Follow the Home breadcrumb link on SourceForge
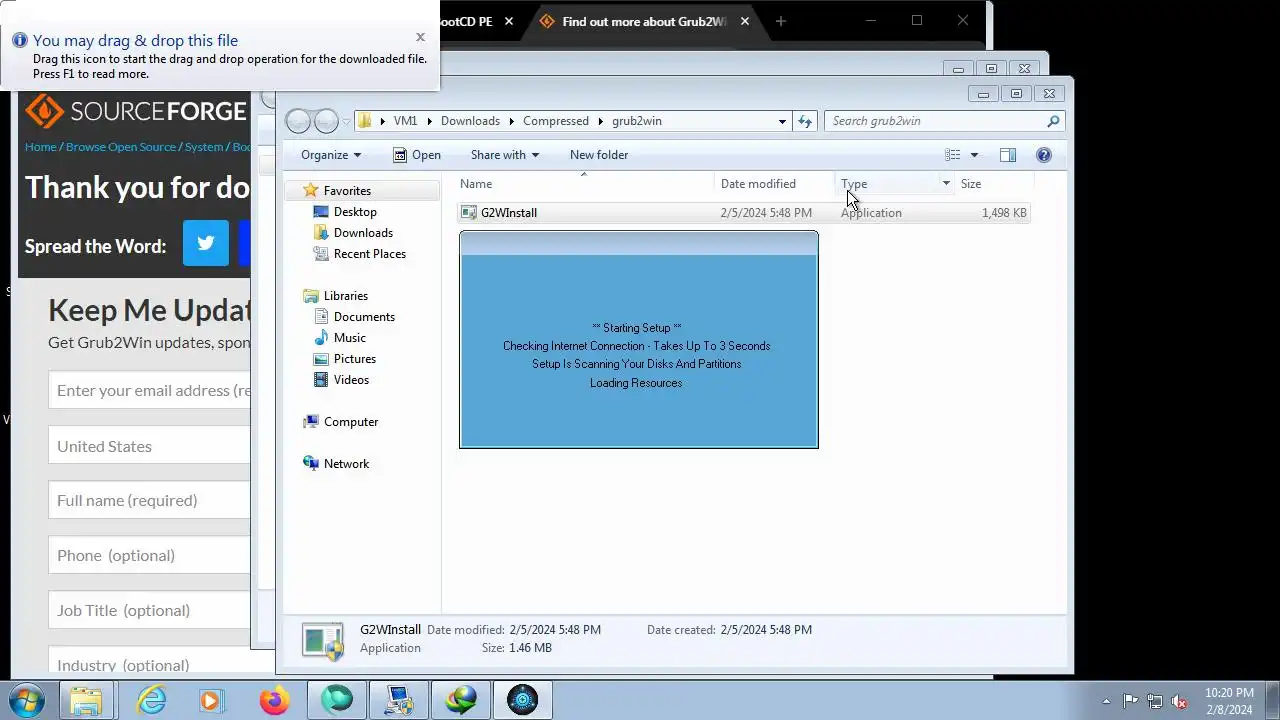 (40, 147)
